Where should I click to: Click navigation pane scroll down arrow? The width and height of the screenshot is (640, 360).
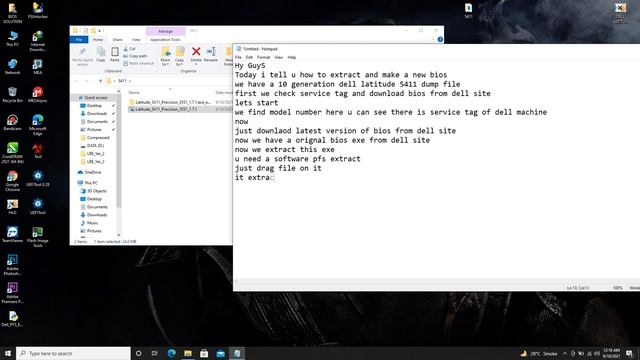[119, 235]
